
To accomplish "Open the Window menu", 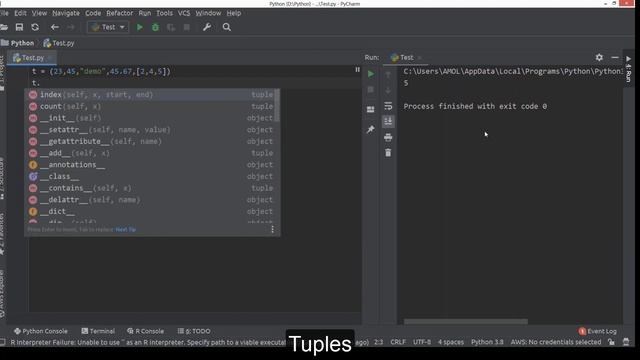I will pyautogui.click(x=208, y=13).
